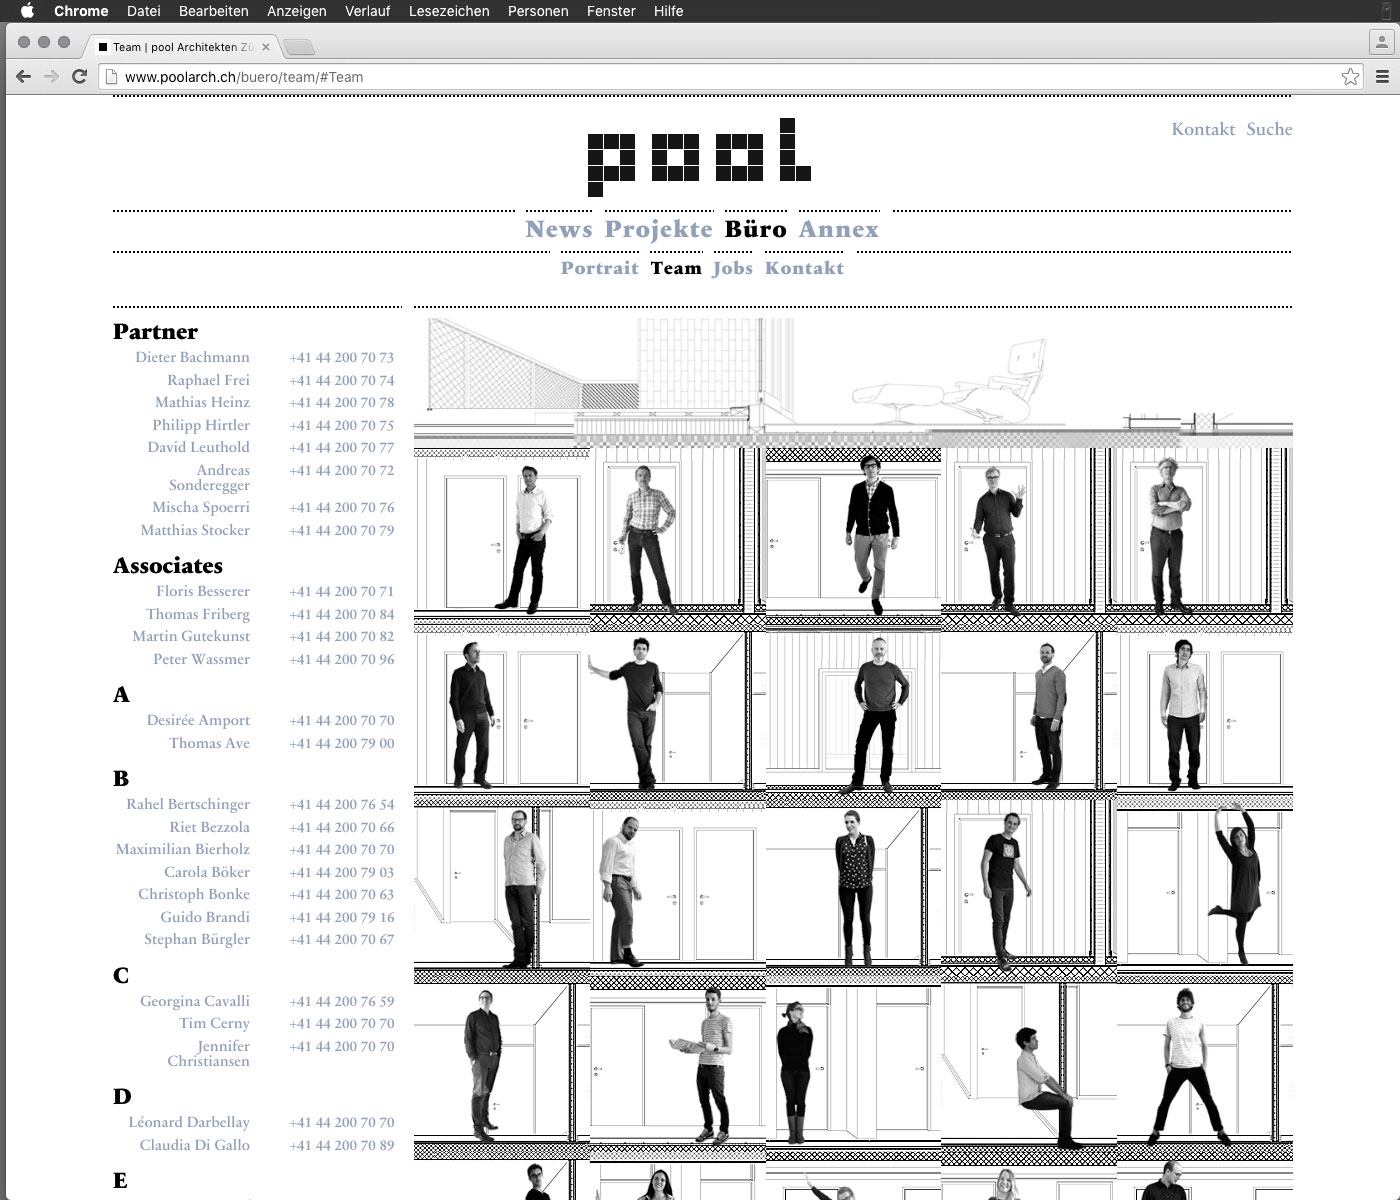The width and height of the screenshot is (1400, 1200).
Task: Click the Suche link at top right
Action: (x=1269, y=129)
